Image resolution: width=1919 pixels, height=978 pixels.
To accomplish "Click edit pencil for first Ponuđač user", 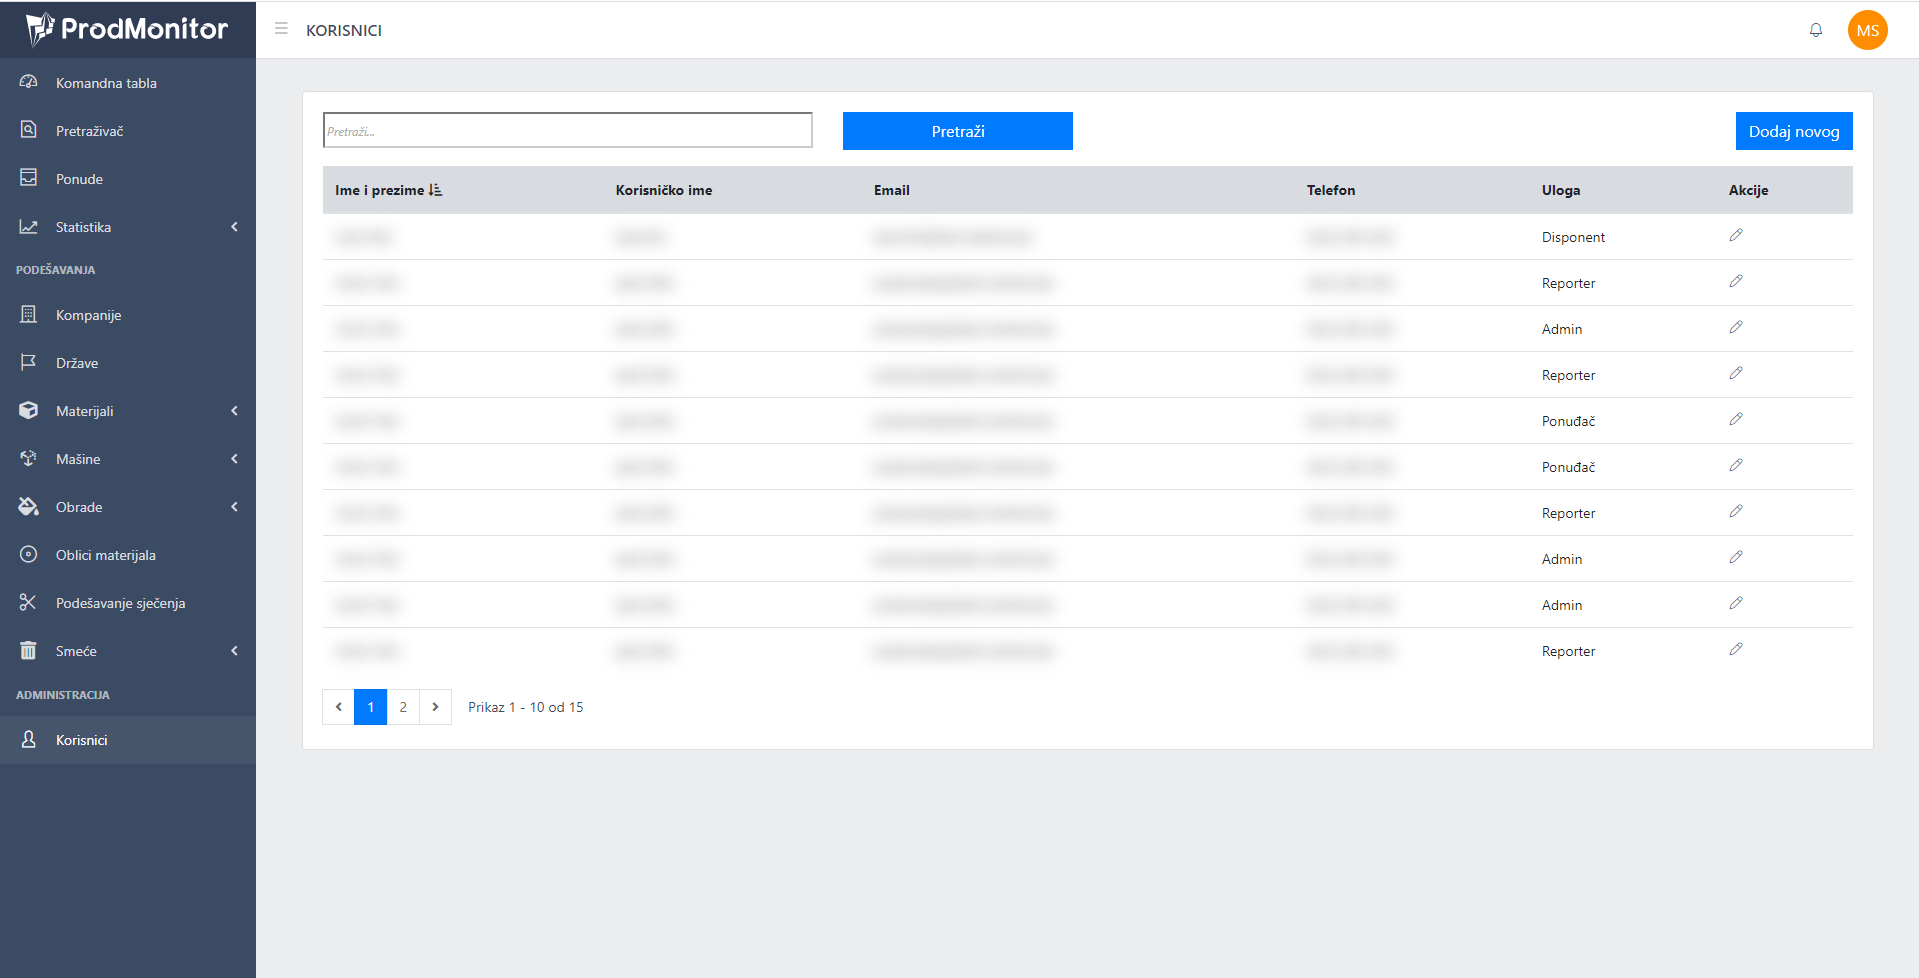I will [x=1735, y=419].
